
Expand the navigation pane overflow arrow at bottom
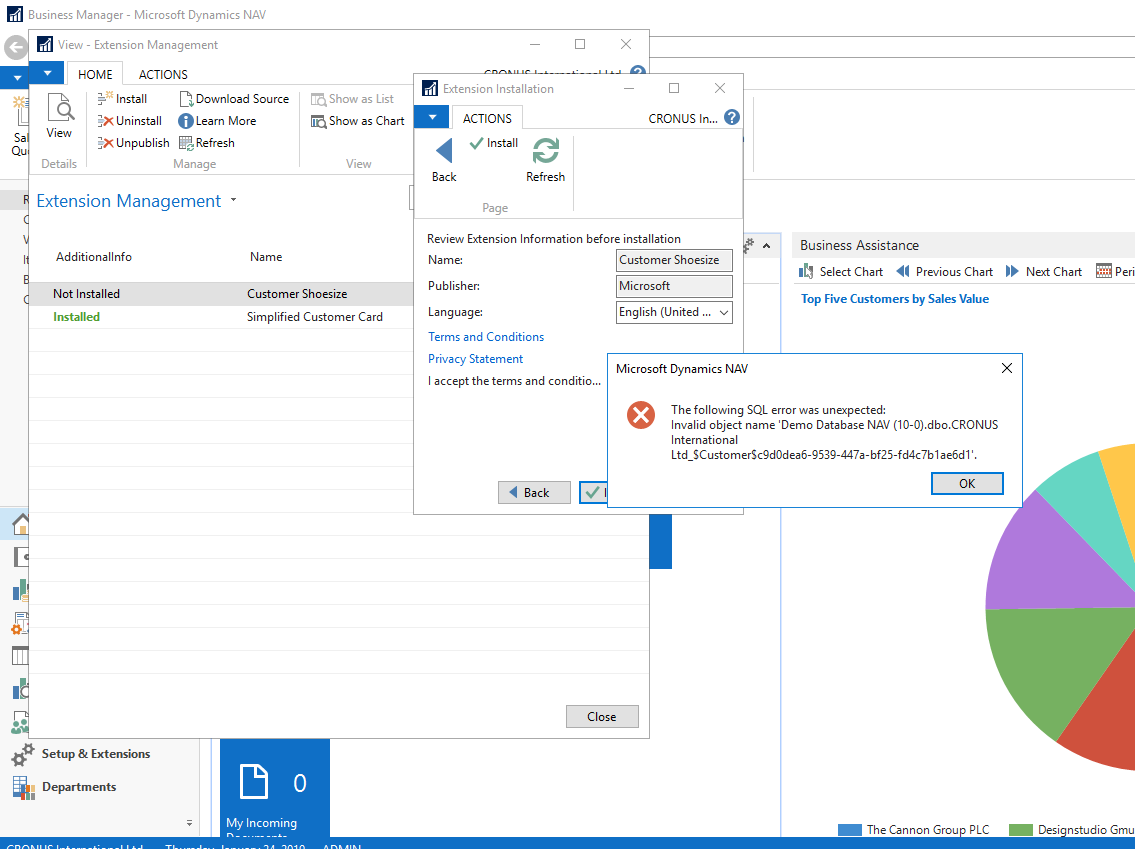tap(189, 823)
